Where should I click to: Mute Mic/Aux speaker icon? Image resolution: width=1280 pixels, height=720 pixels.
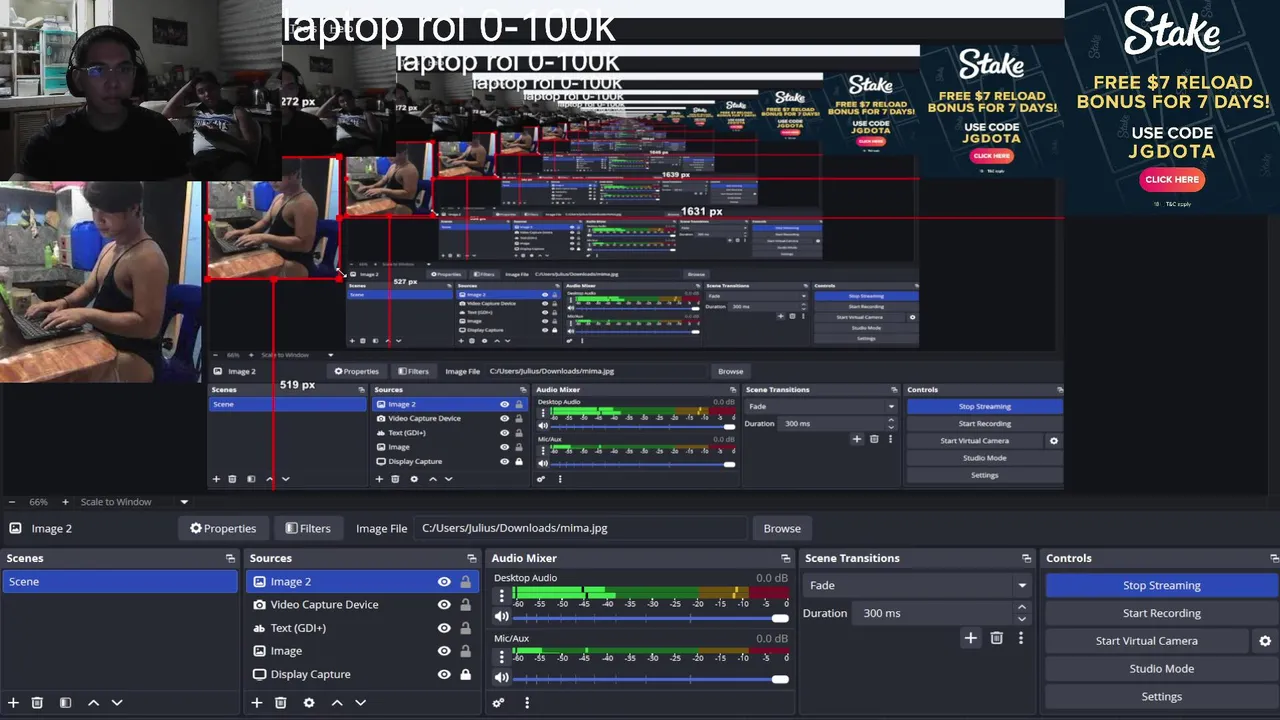(x=501, y=677)
